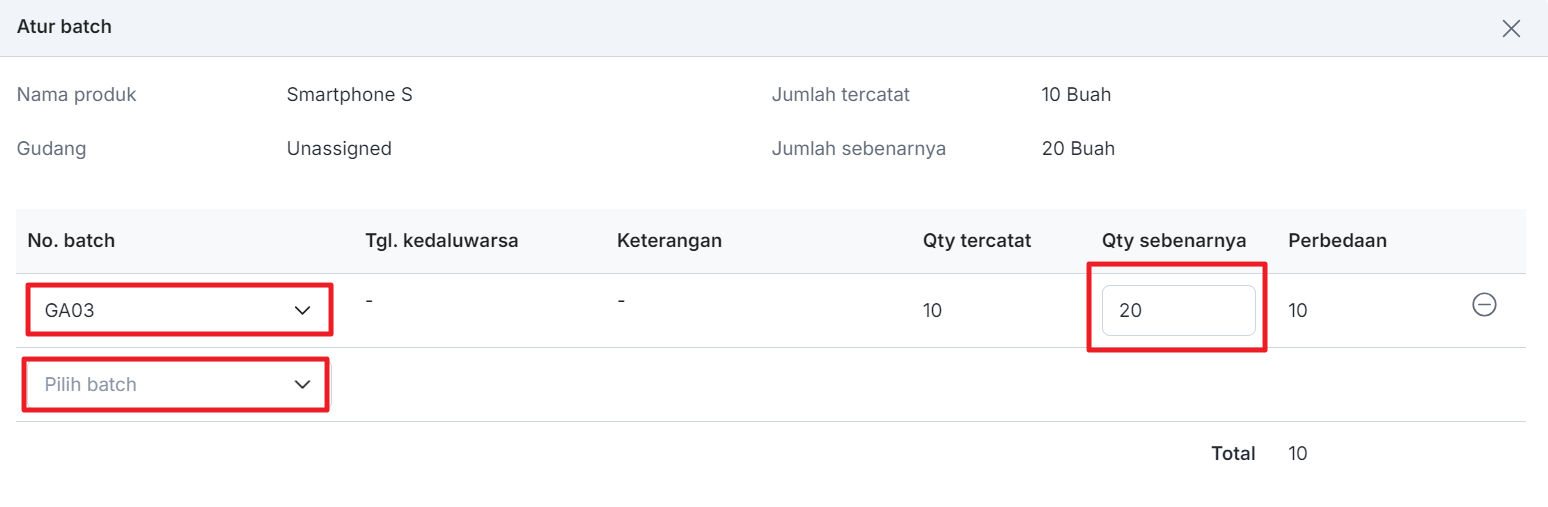
Task: Click the 20 Buah actual amount
Action: (x=1078, y=149)
